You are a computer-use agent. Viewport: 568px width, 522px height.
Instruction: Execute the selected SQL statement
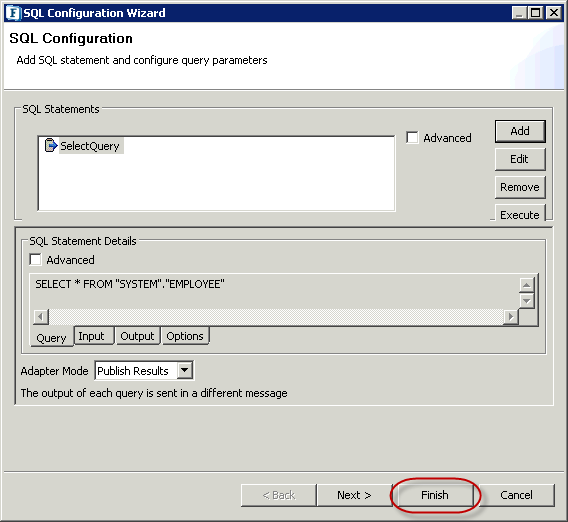click(520, 214)
